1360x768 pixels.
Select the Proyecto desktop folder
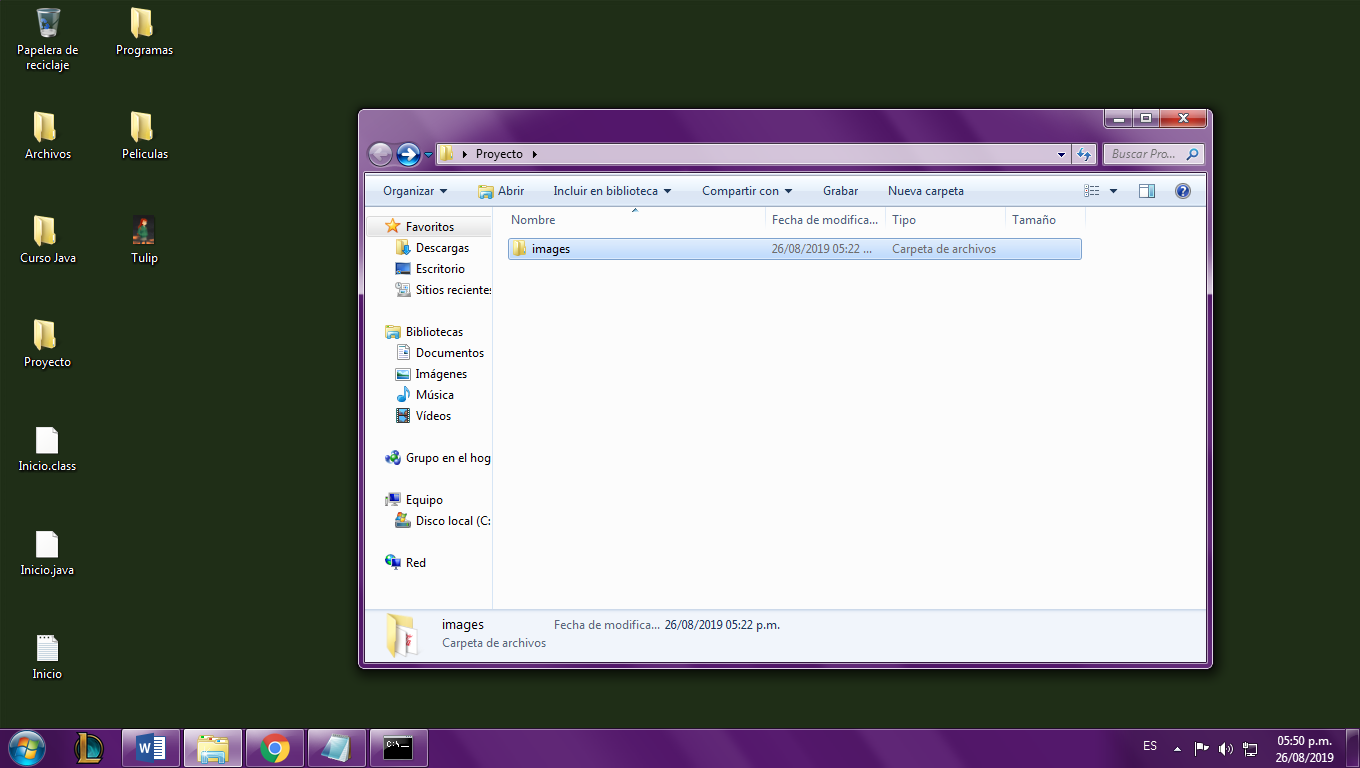pos(47,344)
